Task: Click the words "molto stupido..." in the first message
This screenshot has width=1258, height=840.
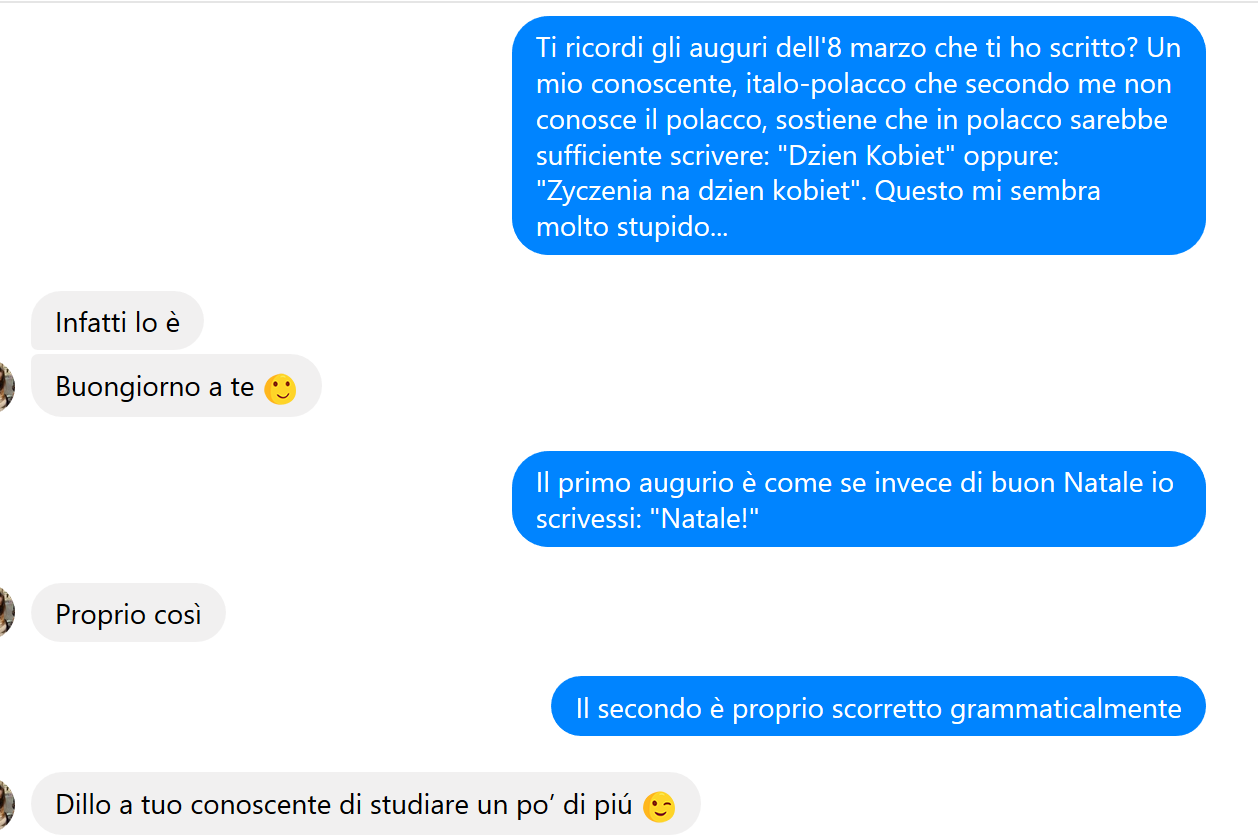Action: click(632, 227)
